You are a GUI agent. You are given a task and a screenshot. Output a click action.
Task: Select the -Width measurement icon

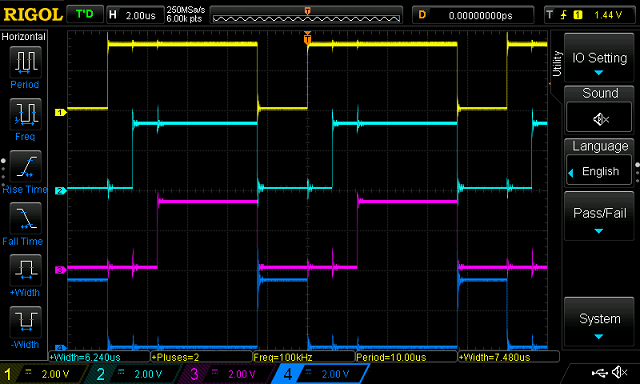[x=25, y=322]
